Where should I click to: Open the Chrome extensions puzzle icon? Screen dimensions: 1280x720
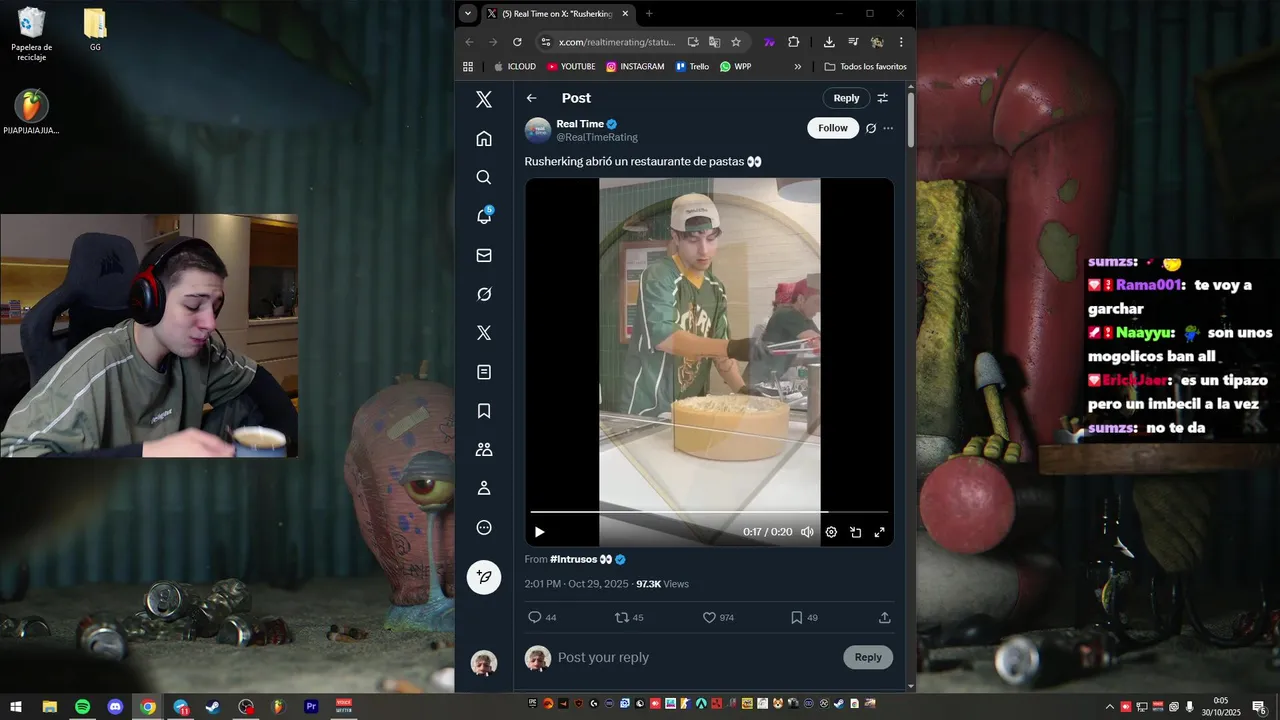coord(793,42)
